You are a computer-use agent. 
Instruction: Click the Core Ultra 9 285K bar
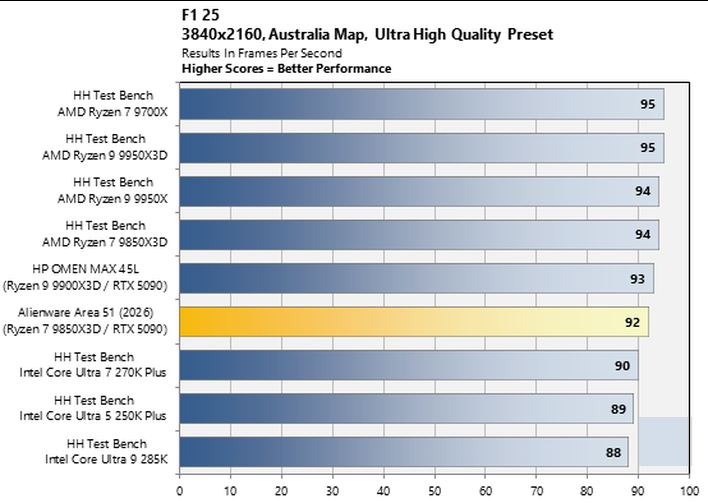coord(404,452)
